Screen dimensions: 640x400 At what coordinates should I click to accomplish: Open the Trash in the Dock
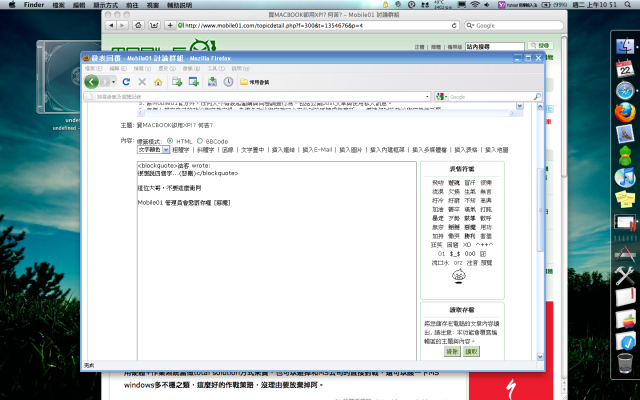(625, 363)
